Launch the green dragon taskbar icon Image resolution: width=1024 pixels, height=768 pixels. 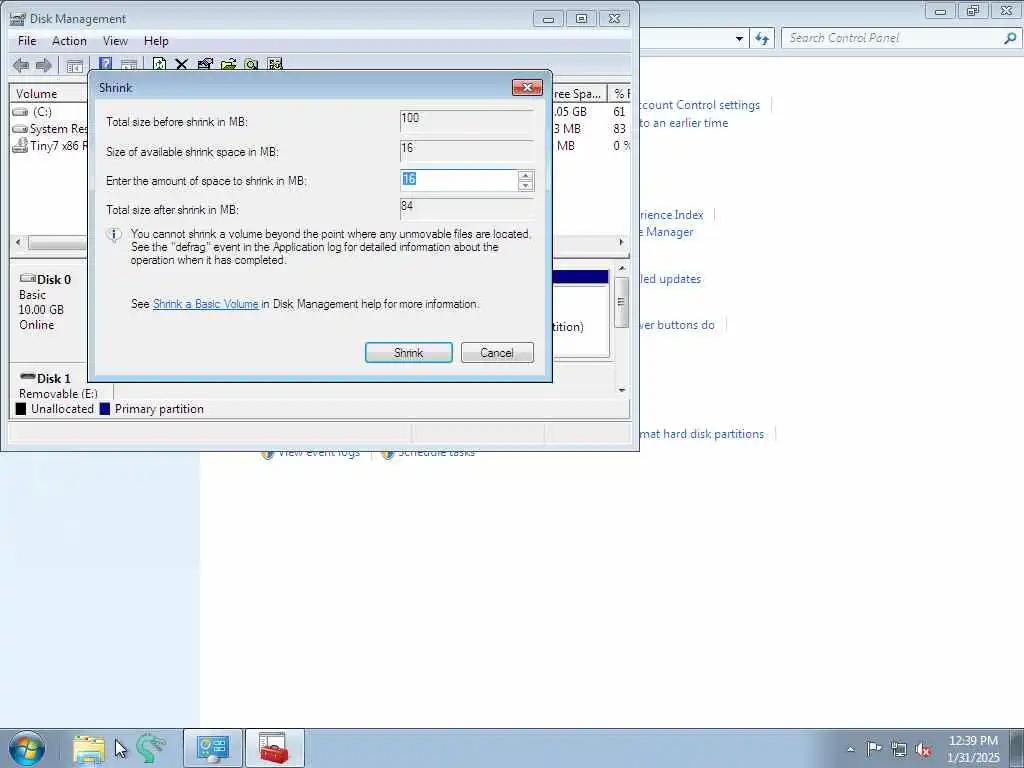tap(151, 748)
